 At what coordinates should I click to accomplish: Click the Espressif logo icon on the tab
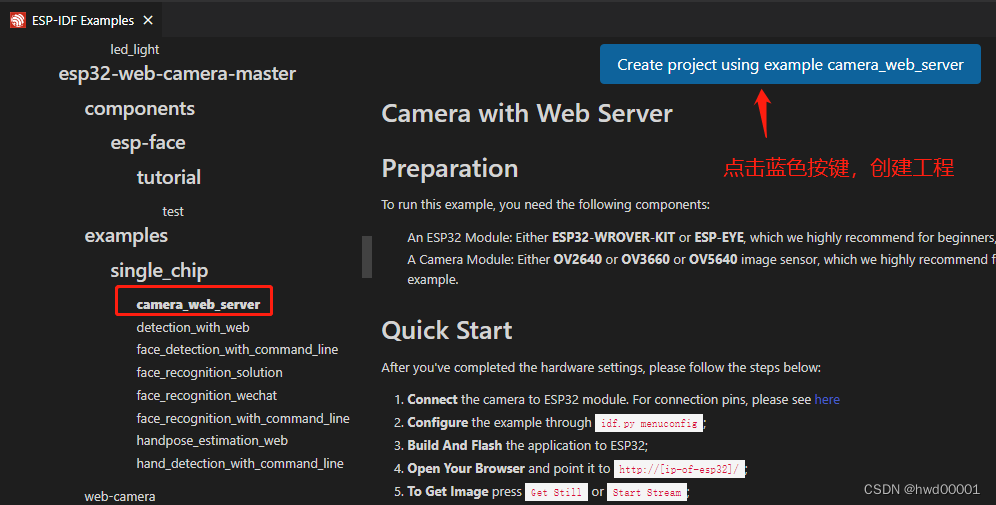point(18,20)
